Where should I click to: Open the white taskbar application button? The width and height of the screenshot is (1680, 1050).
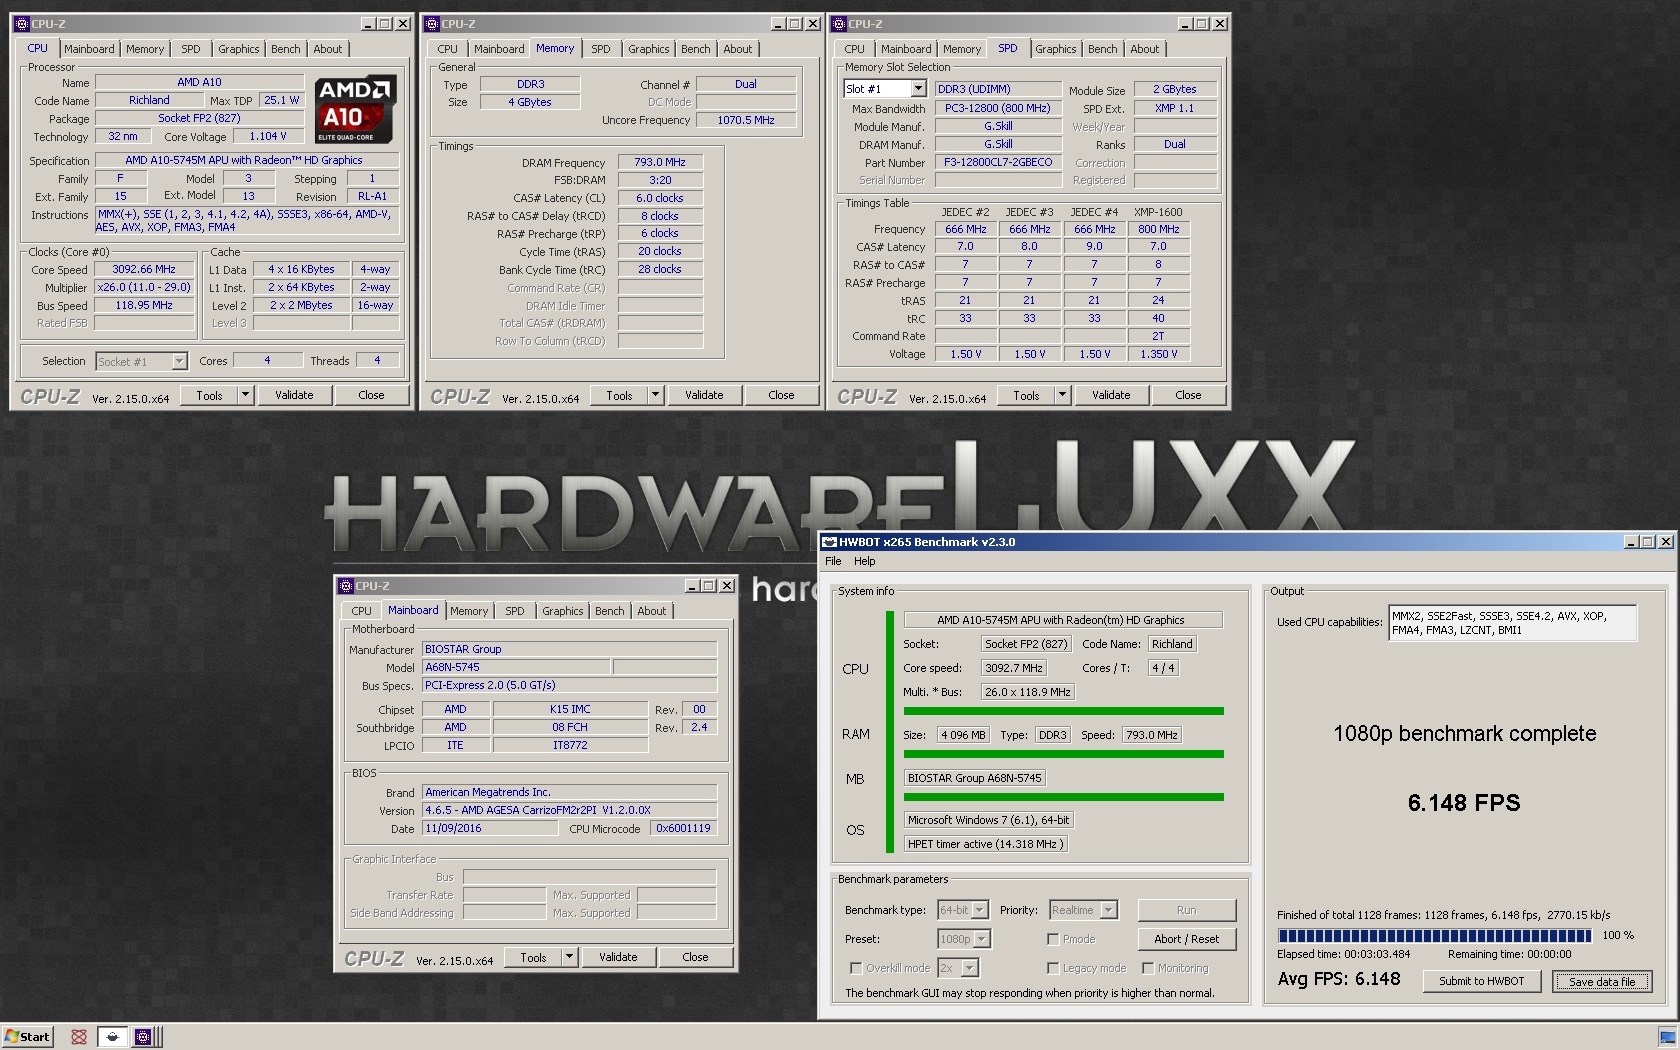(x=113, y=1037)
